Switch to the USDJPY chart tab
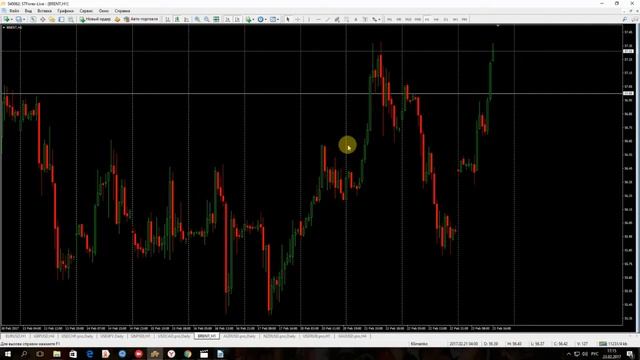This screenshot has height=360, width=640. click(111, 336)
